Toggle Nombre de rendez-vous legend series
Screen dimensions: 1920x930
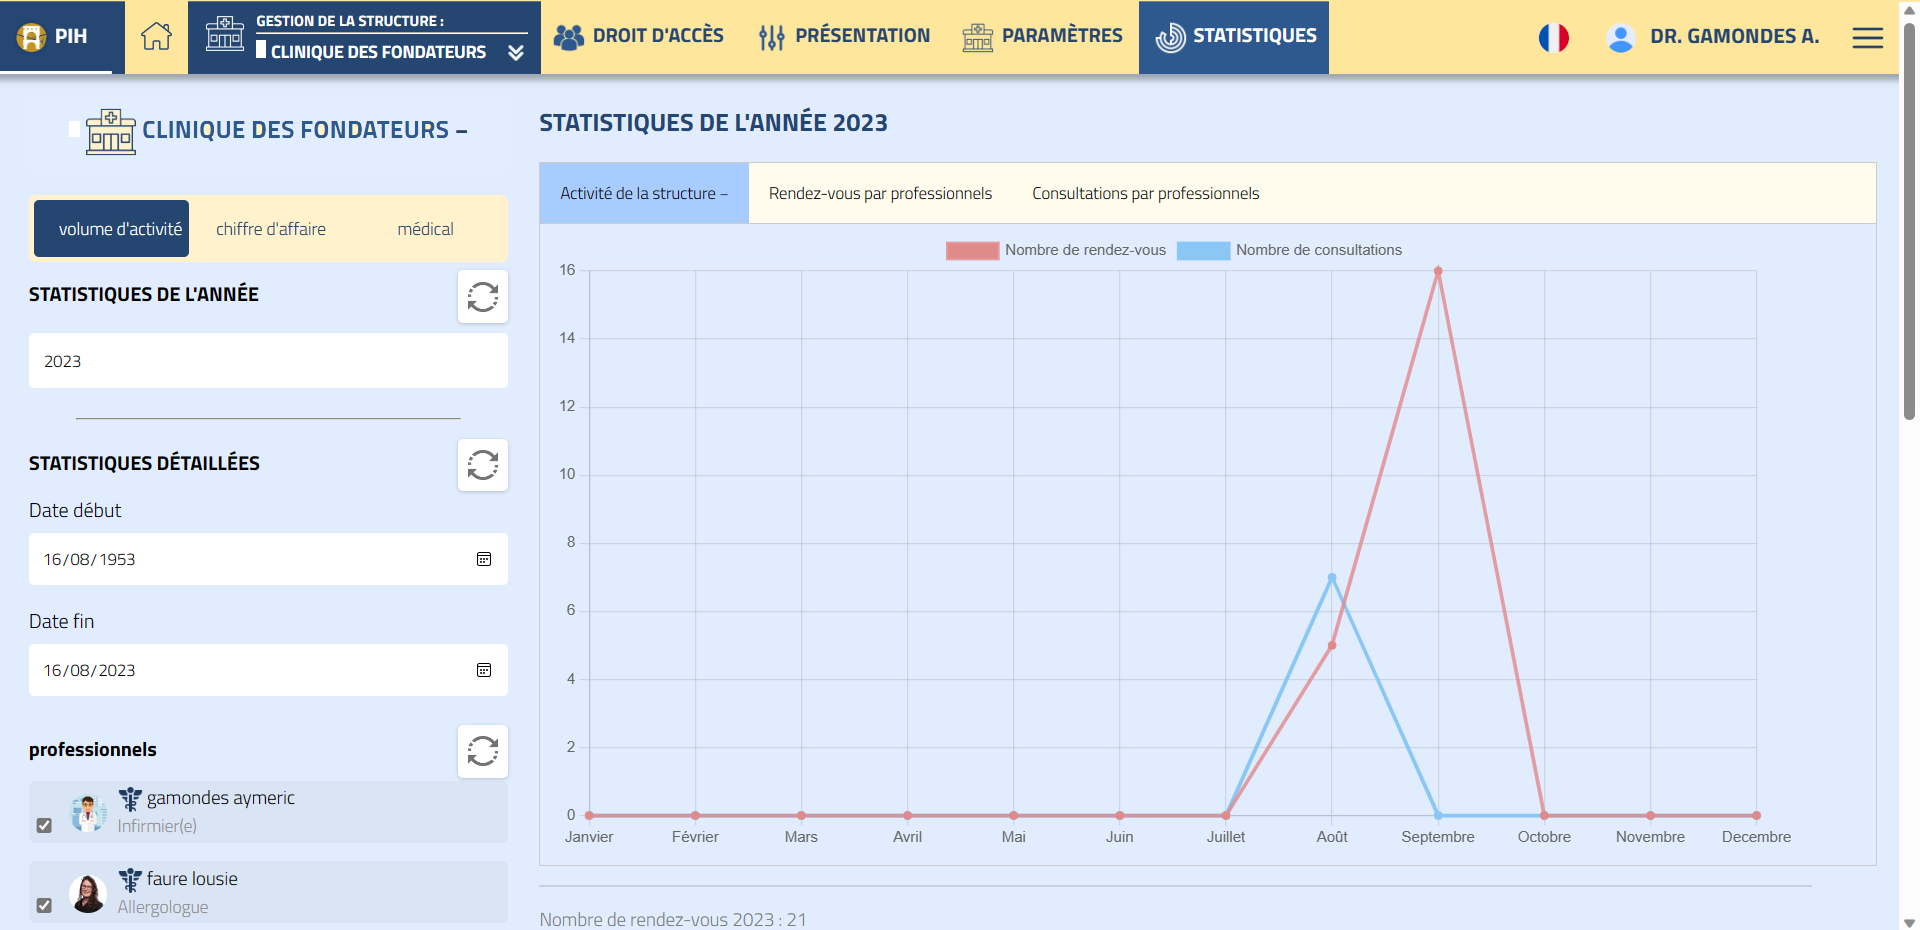click(x=1055, y=250)
